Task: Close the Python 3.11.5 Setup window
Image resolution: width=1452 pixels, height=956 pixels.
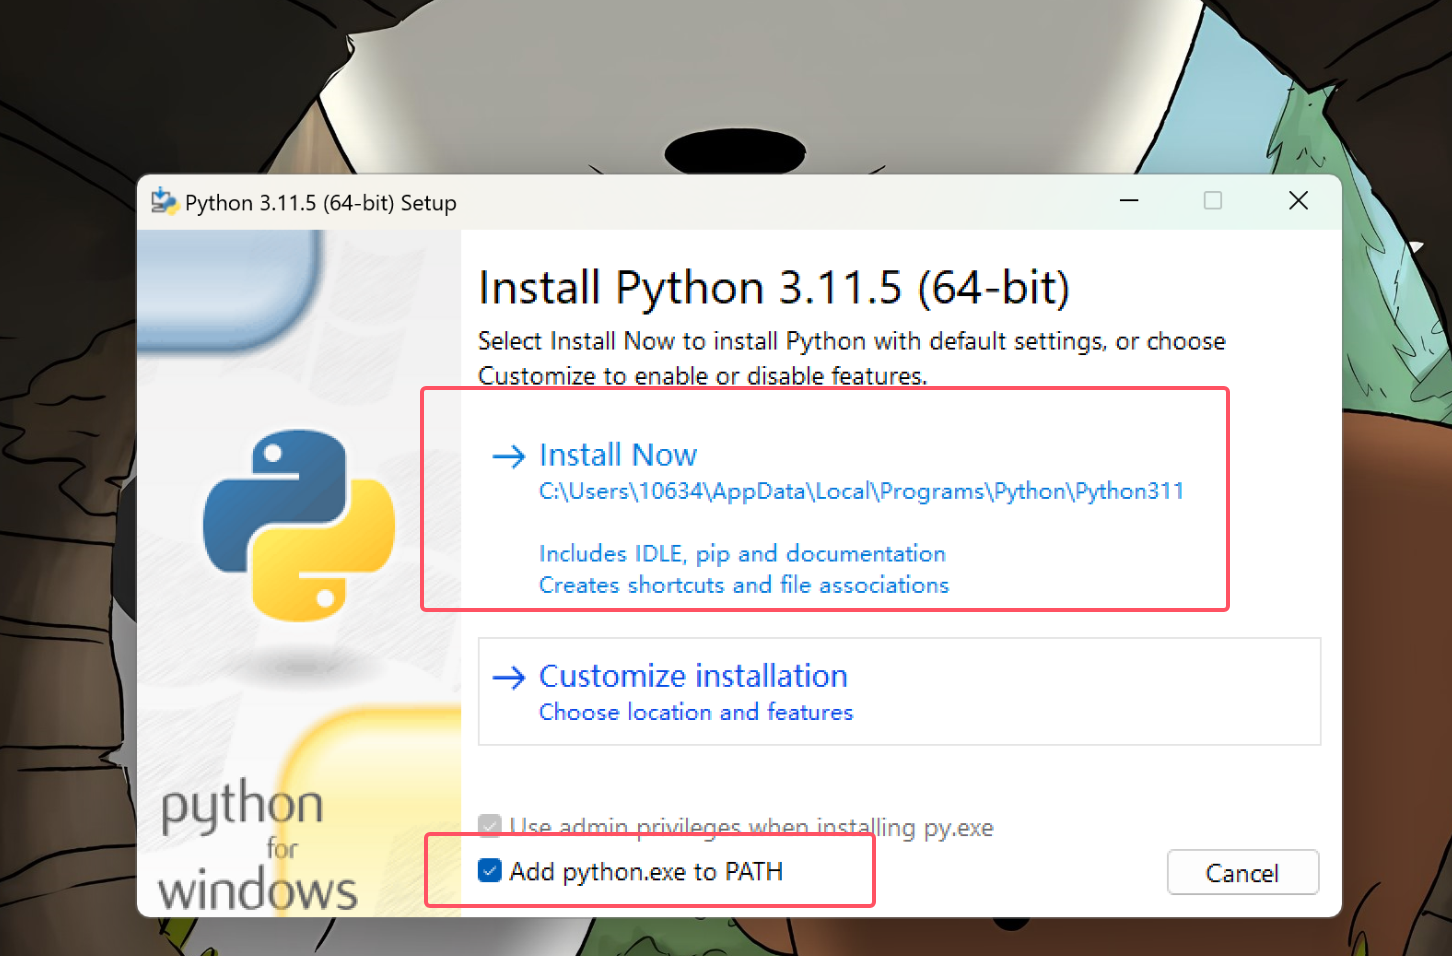Action: click(x=1298, y=201)
